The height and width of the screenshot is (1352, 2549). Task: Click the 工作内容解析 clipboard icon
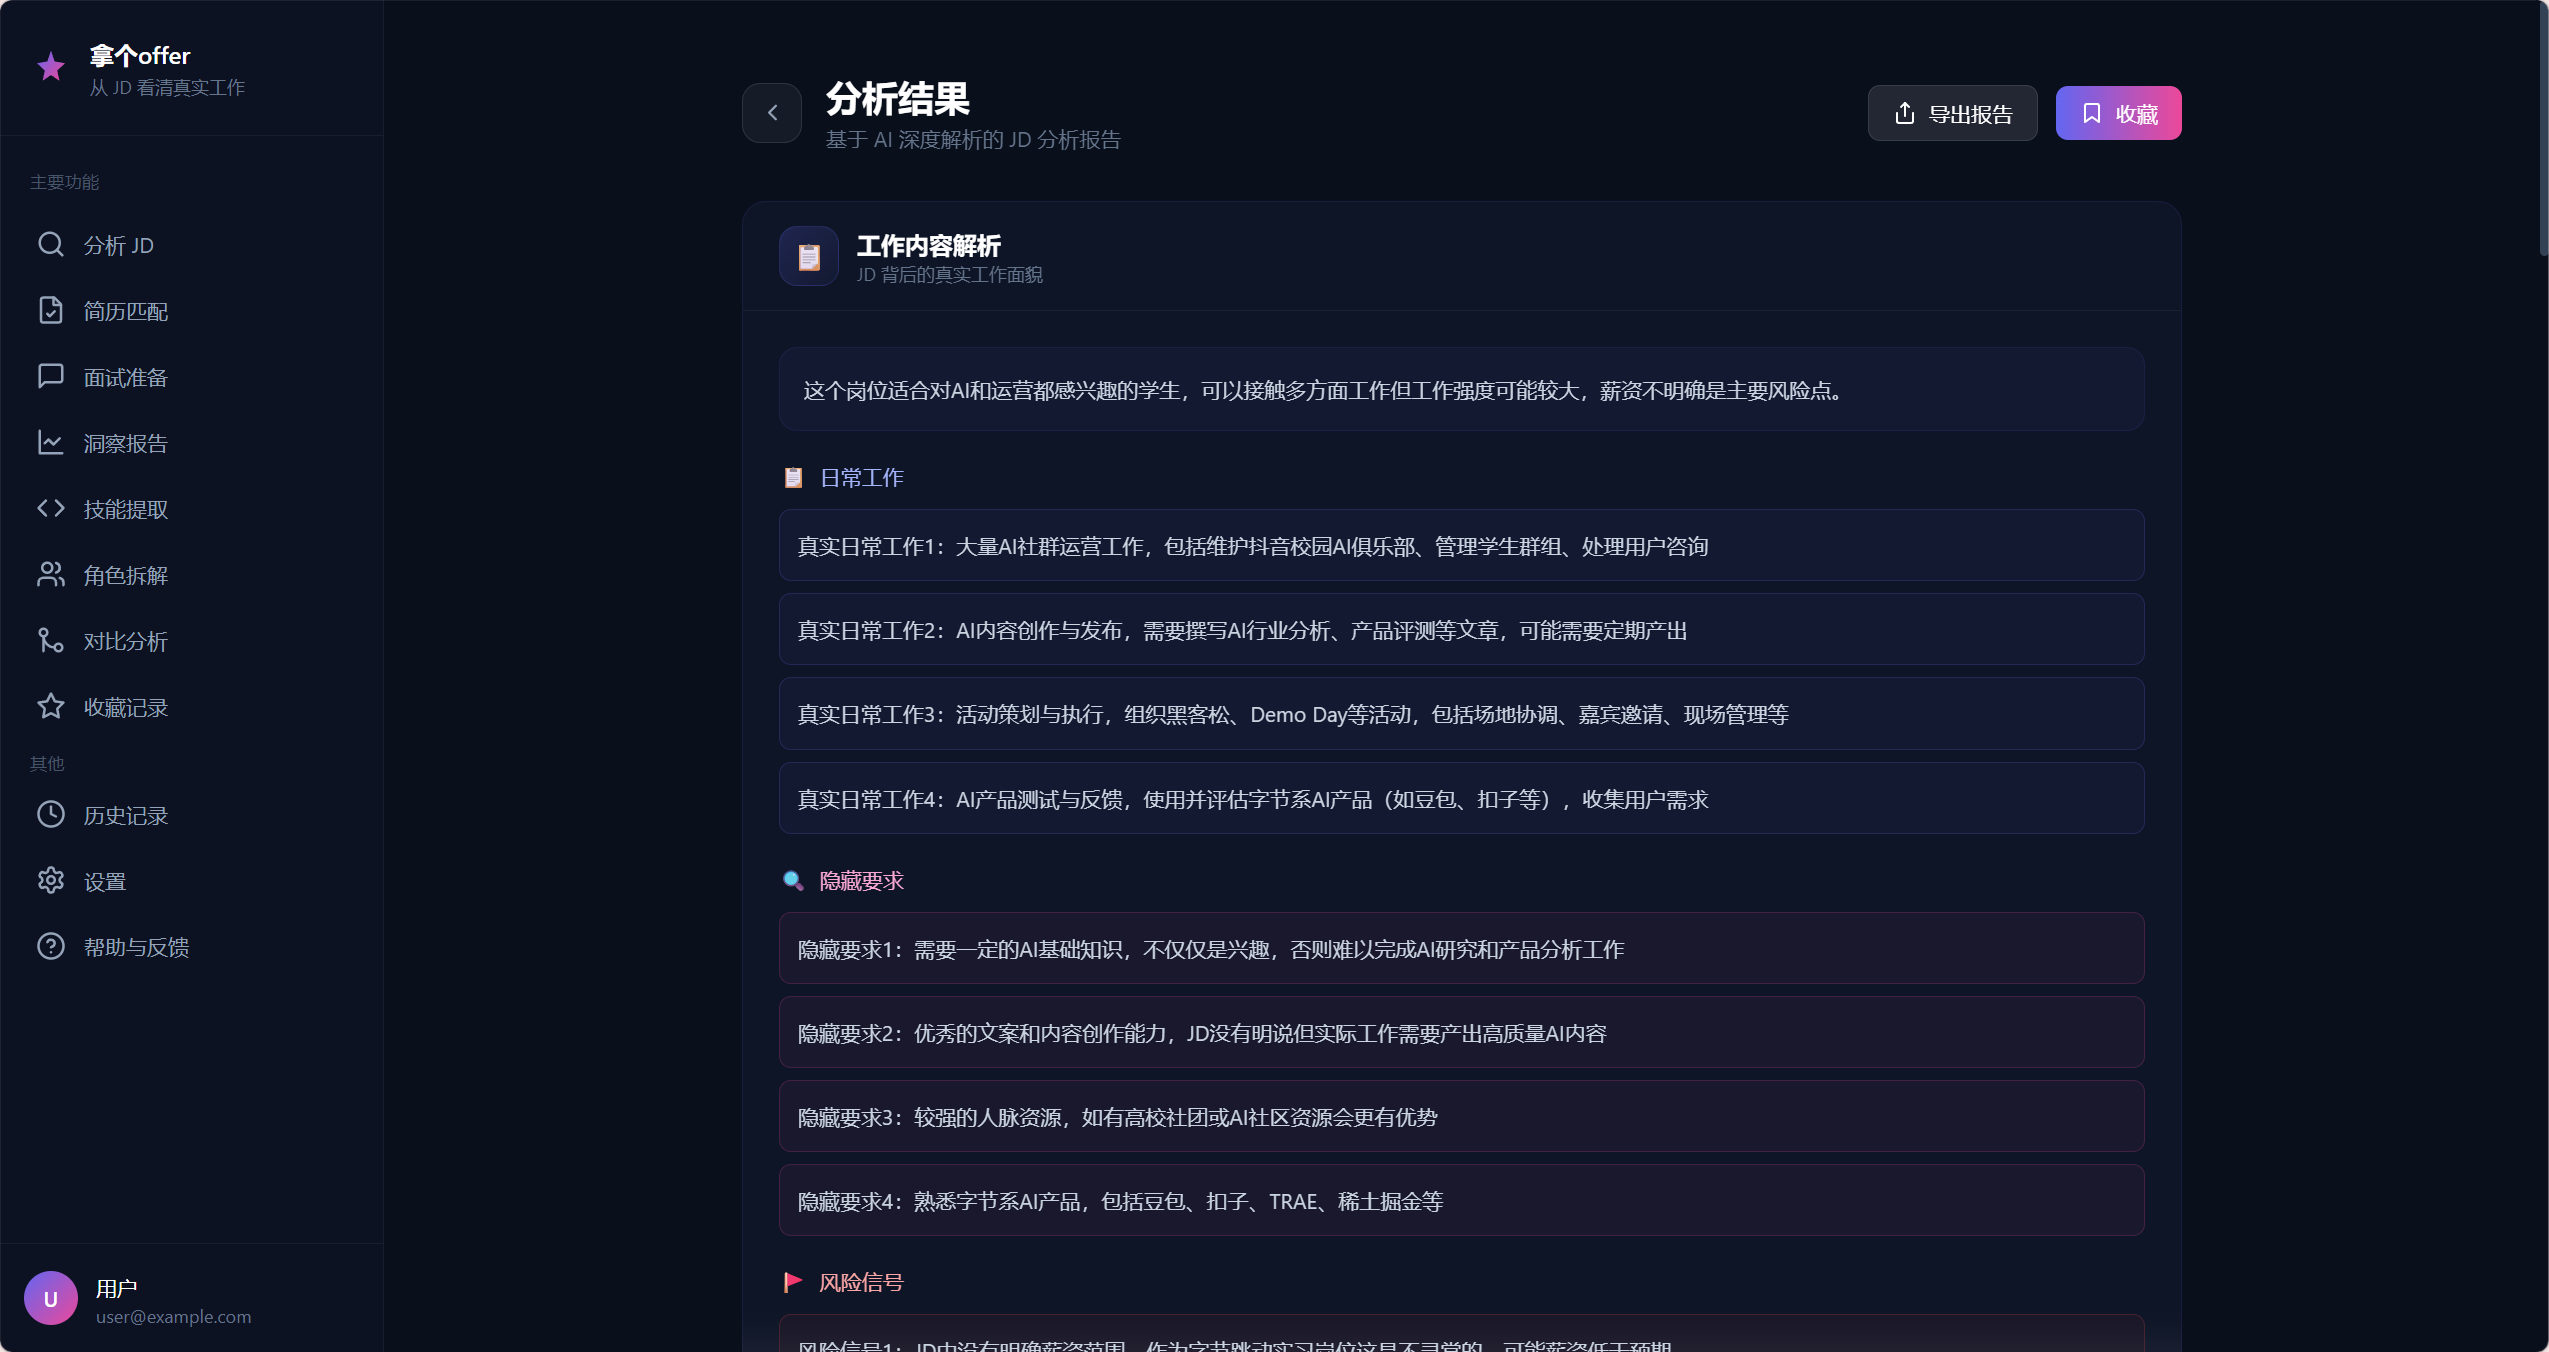[x=809, y=257]
